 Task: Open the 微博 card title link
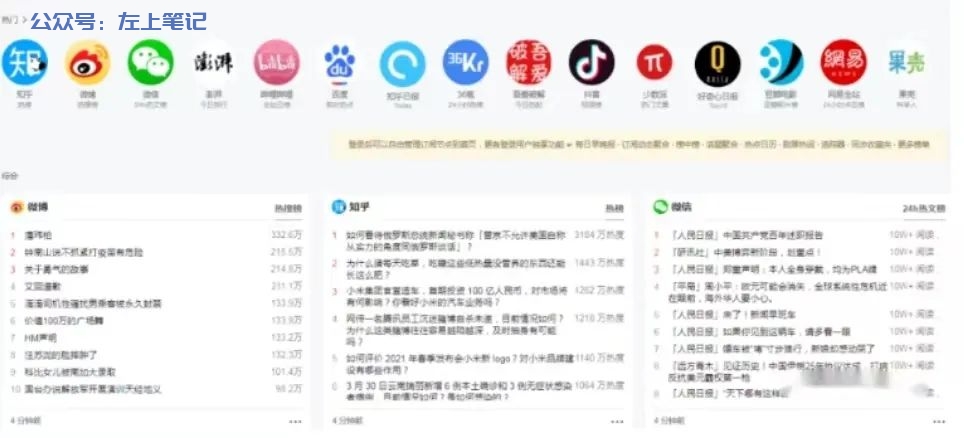tap(38, 207)
